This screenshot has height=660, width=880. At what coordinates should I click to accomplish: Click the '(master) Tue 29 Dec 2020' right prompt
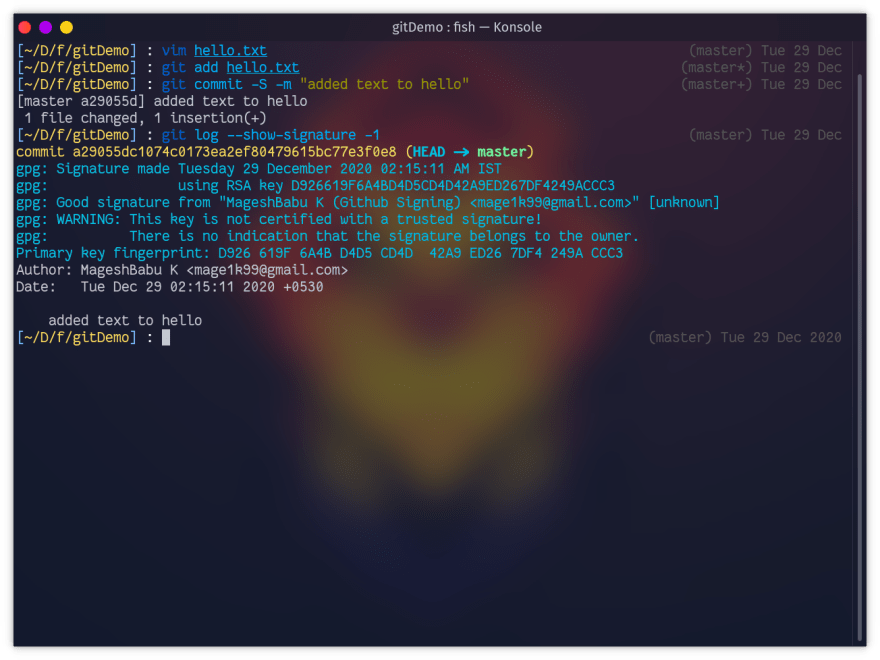pyautogui.click(x=745, y=337)
